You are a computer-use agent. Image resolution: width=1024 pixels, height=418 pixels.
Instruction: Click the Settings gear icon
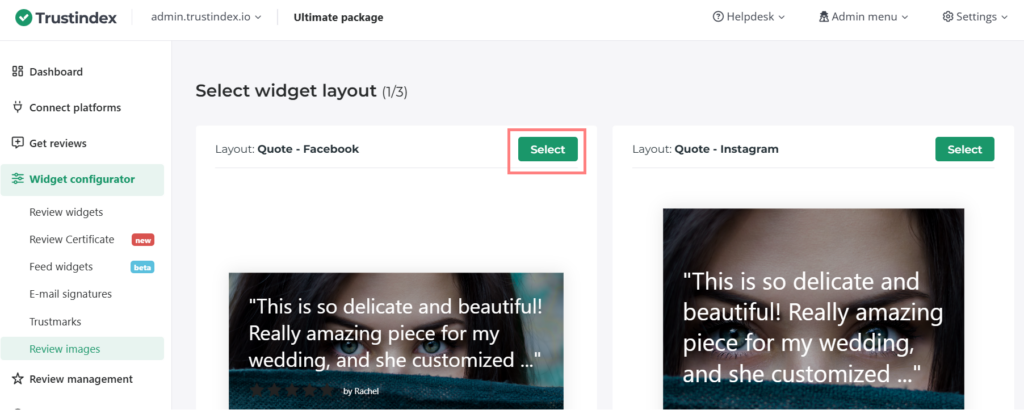(948, 17)
